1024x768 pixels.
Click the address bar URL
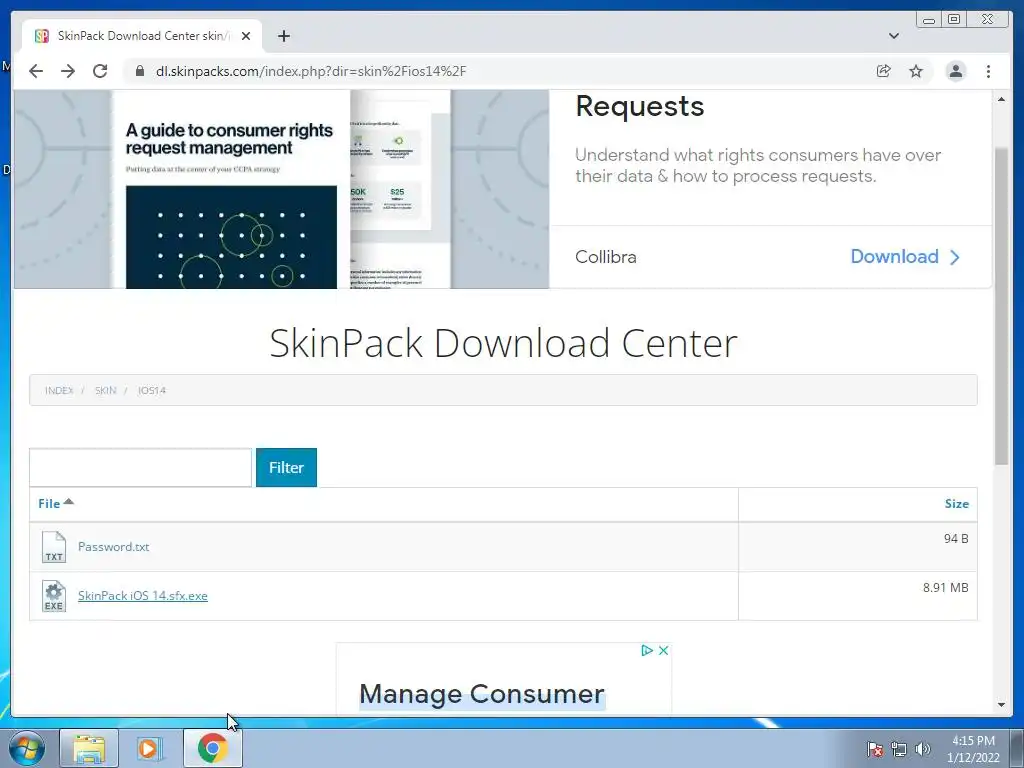pyautogui.click(x=311, y=71)
